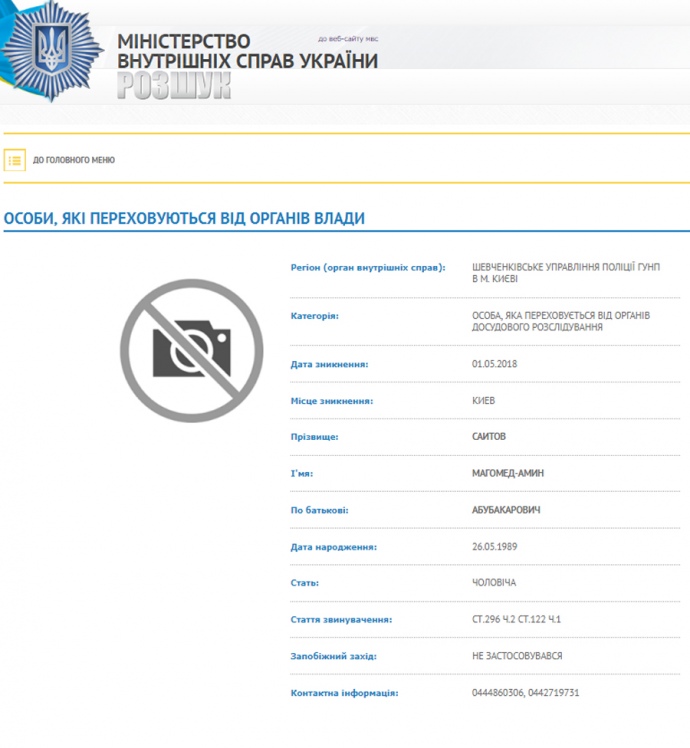Click the 'Регіон (орган внутрішніх справ)' label
690x748 pixels.
coord(368,268)
